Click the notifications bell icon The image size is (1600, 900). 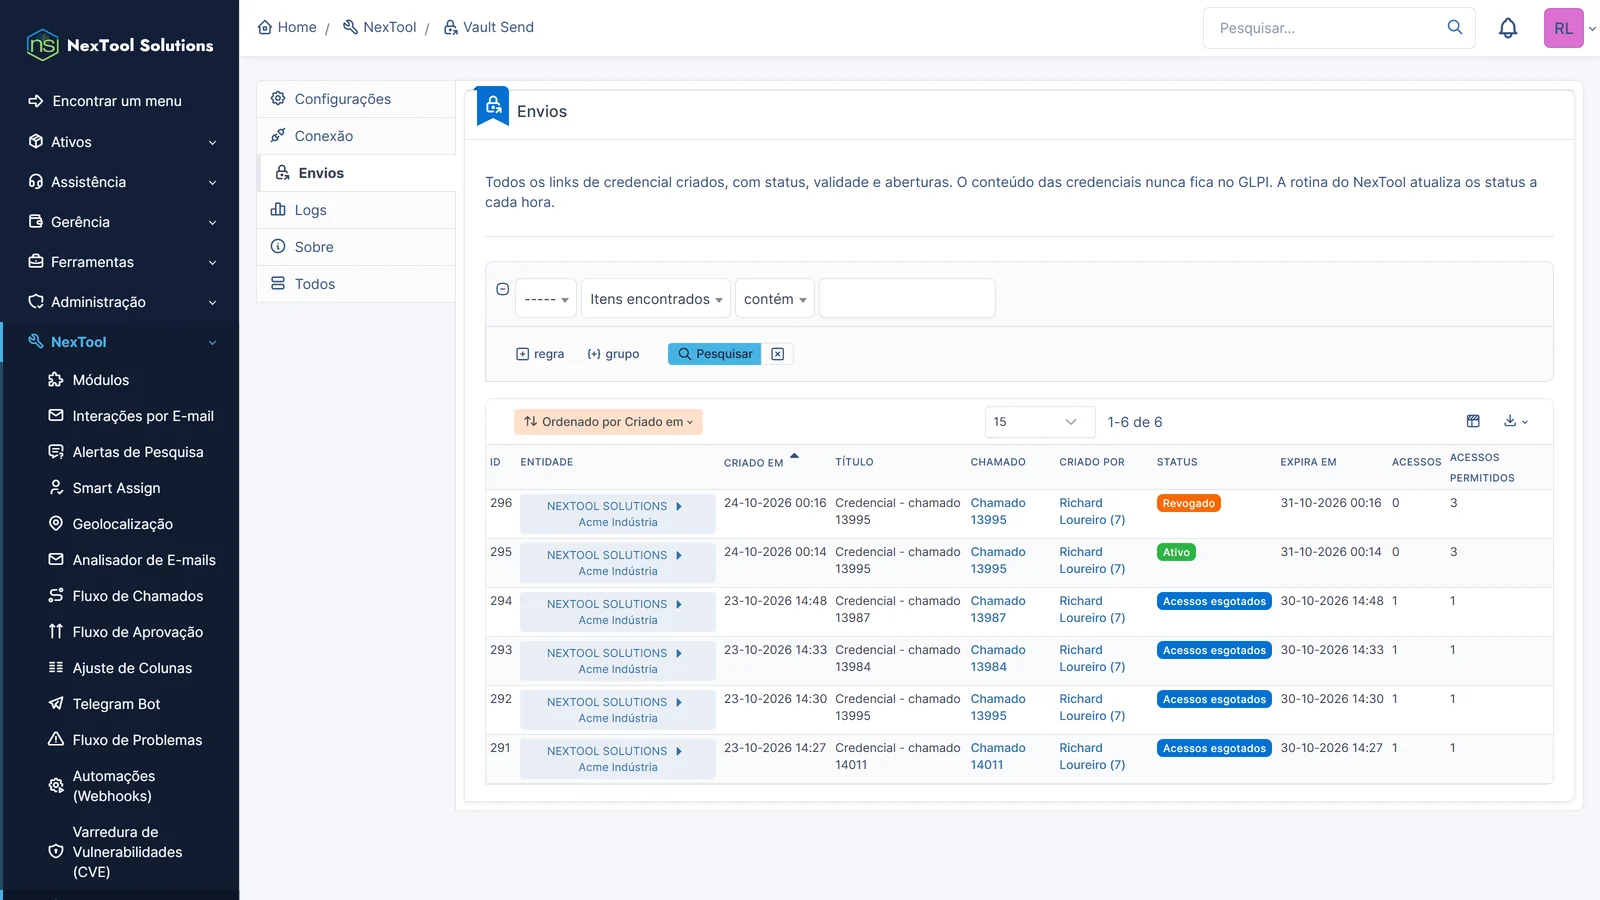[x=1508, y=28]
